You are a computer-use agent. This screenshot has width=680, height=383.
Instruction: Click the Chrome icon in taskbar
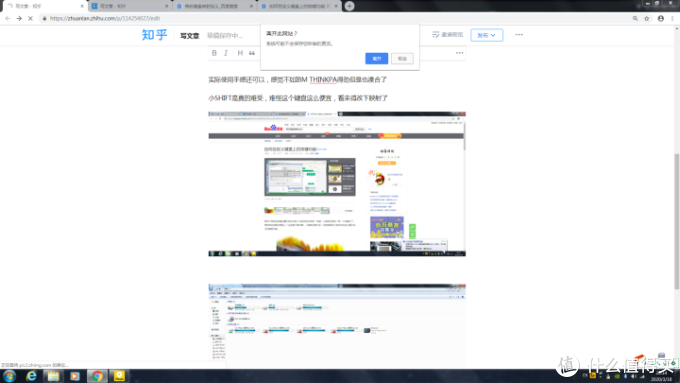click(97, 376)
